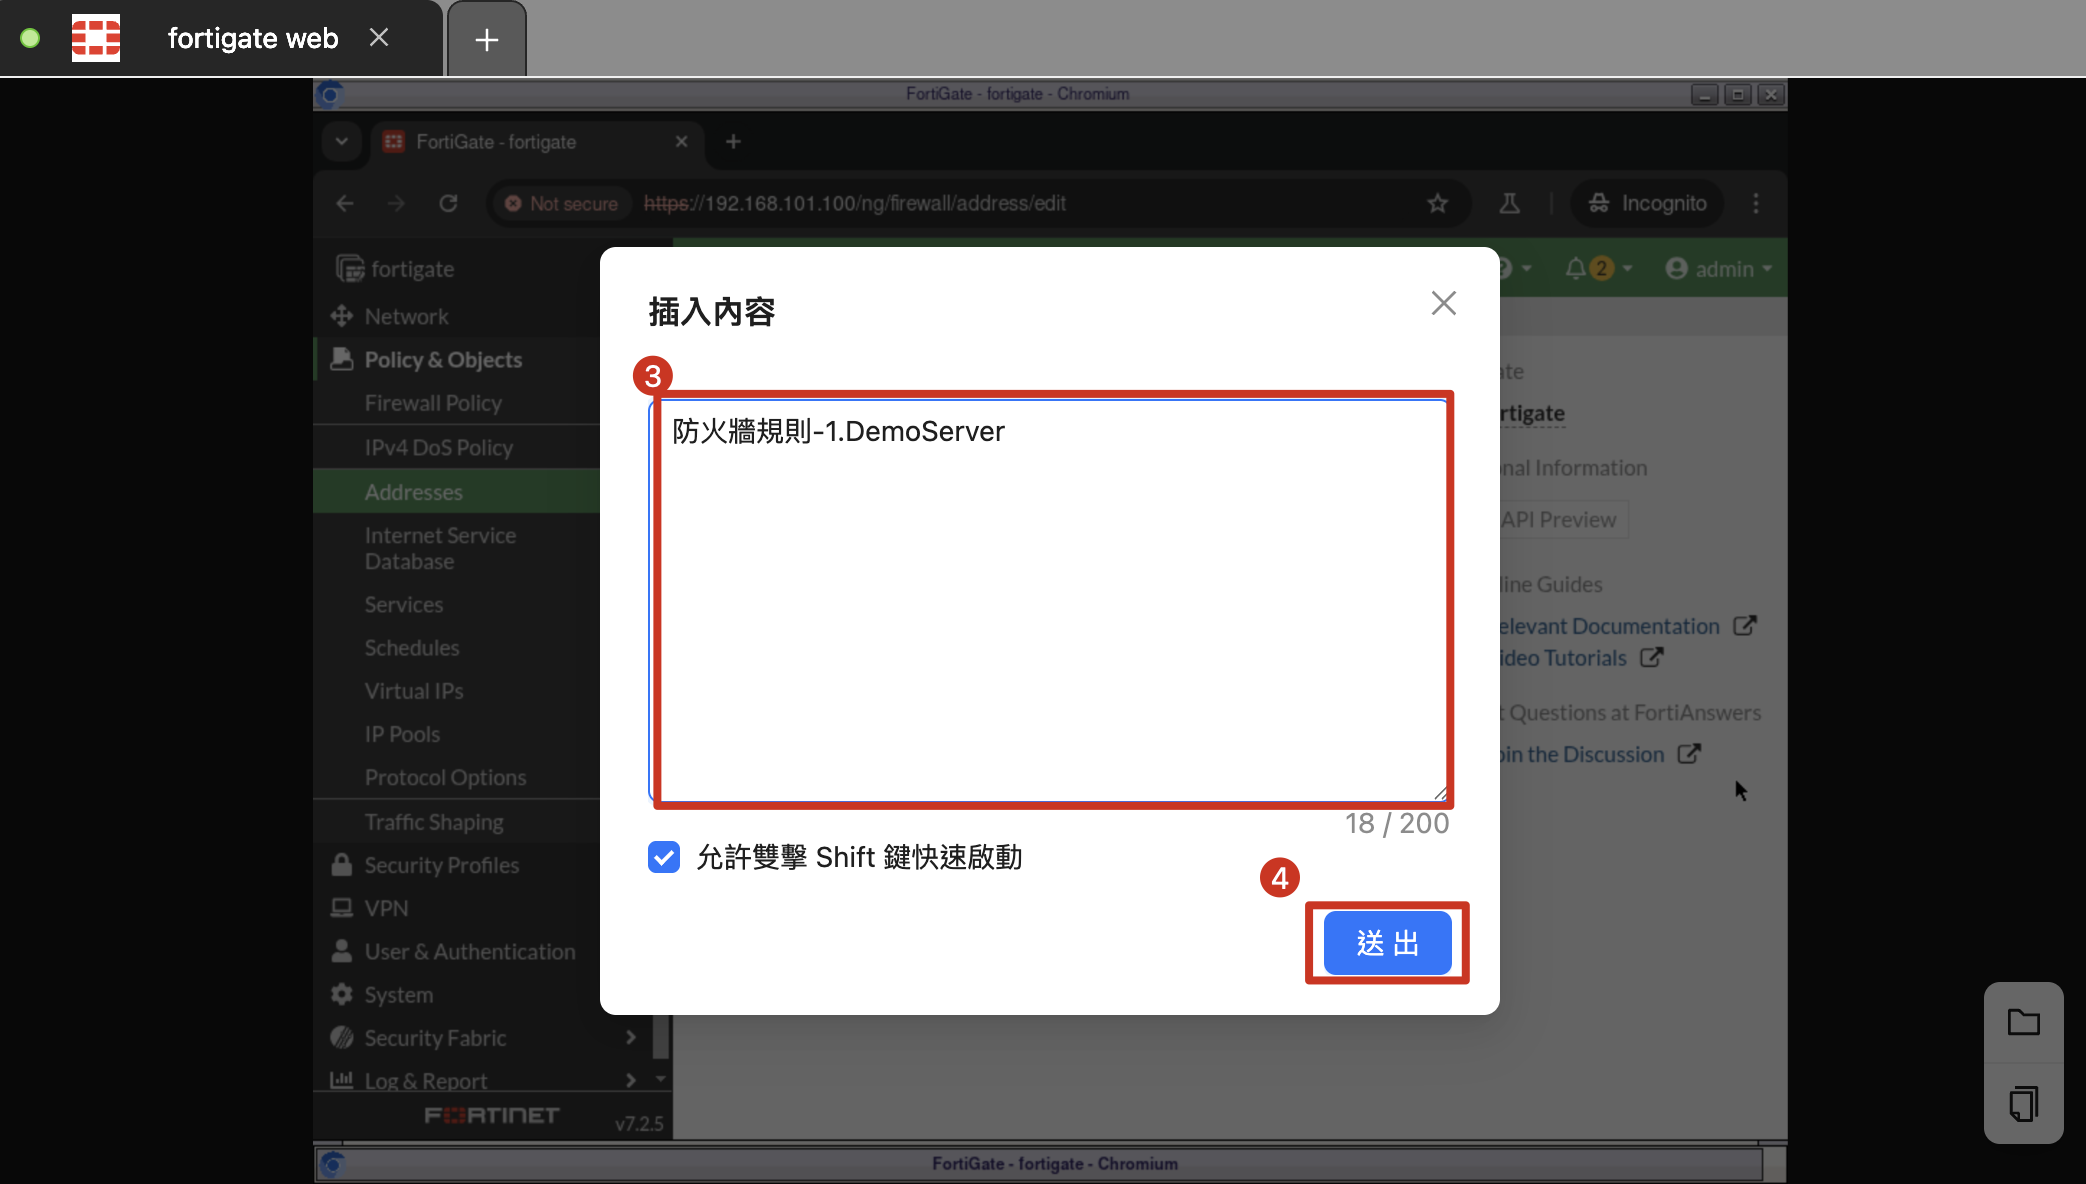Open the Video Tutorials link
The width and height of the screenshot is (2086, 1184).
tap(1564, 658)
